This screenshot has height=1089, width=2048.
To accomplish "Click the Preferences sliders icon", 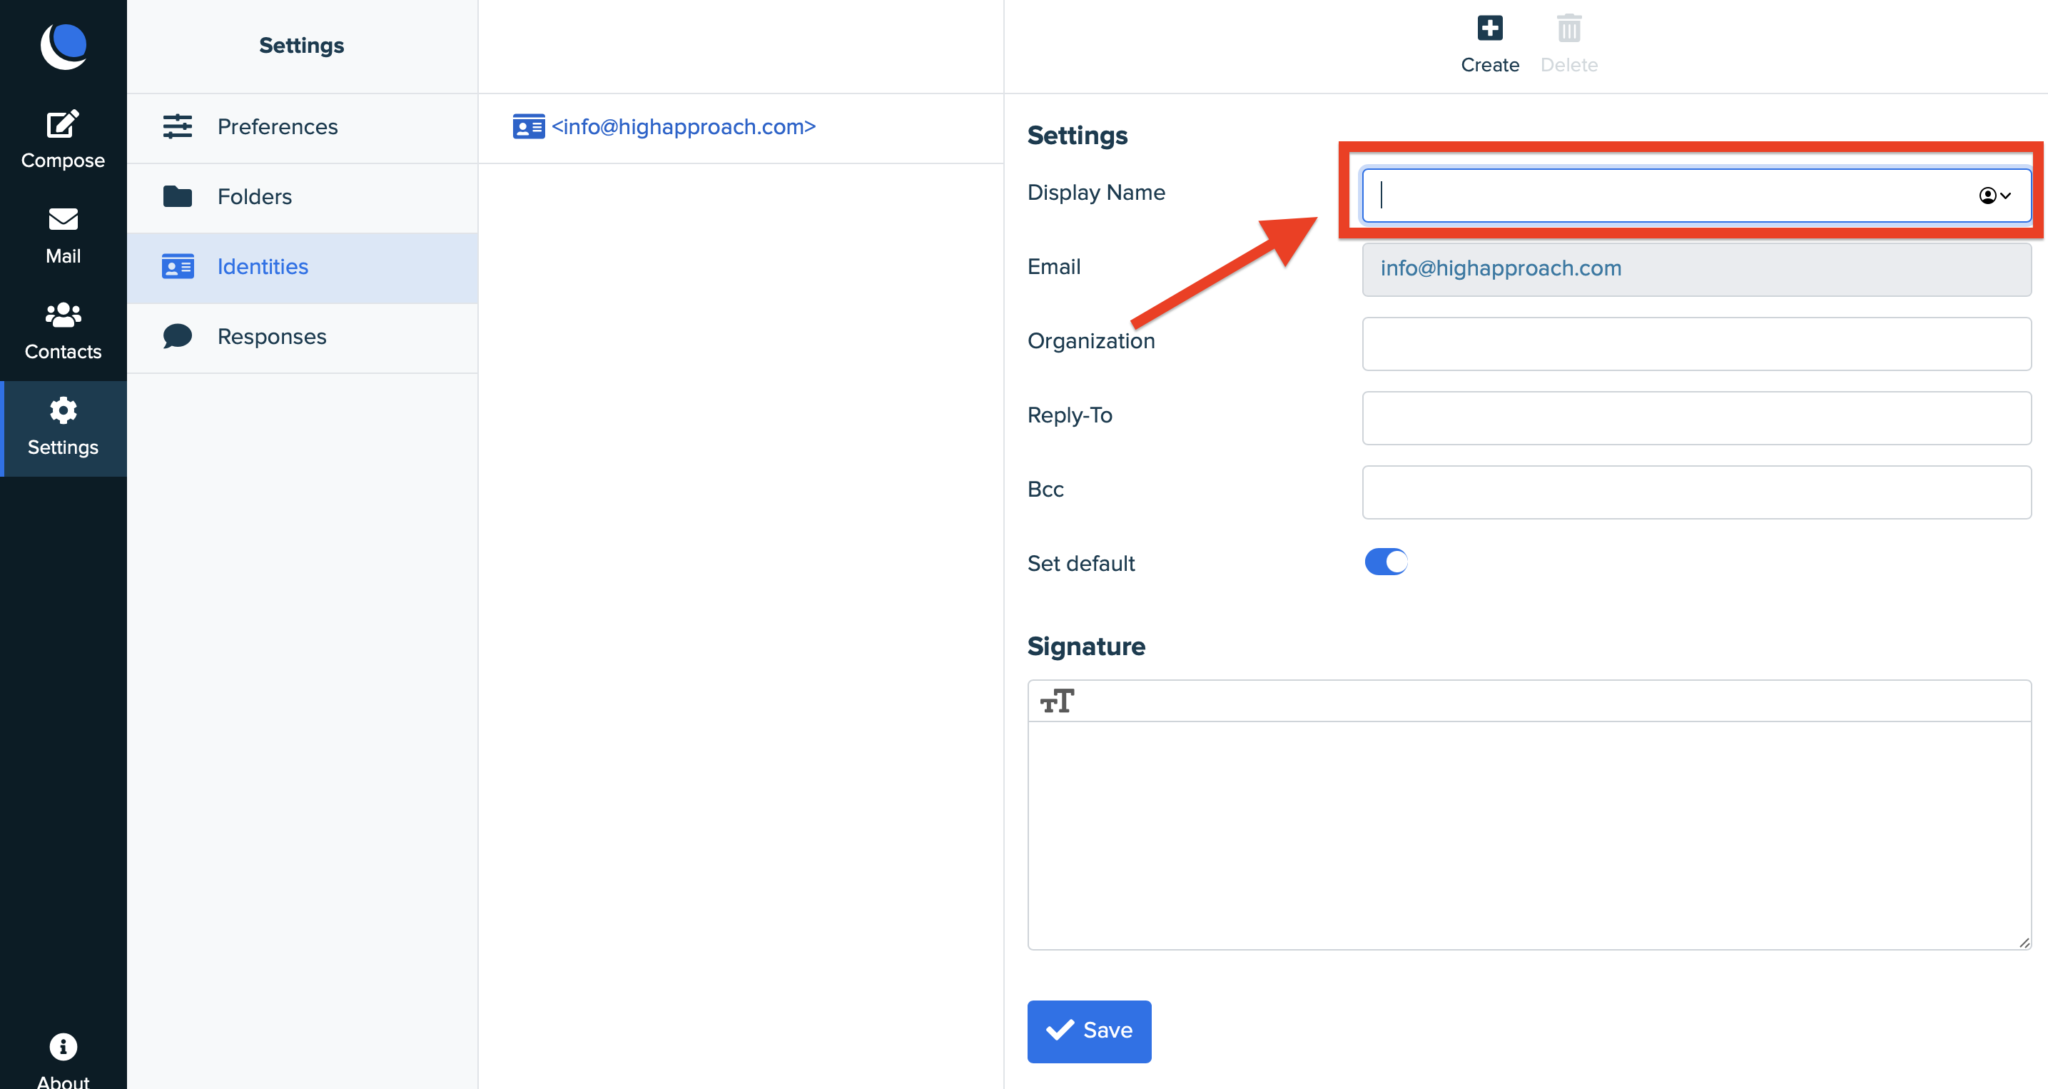I will click(x=177, y=126).
